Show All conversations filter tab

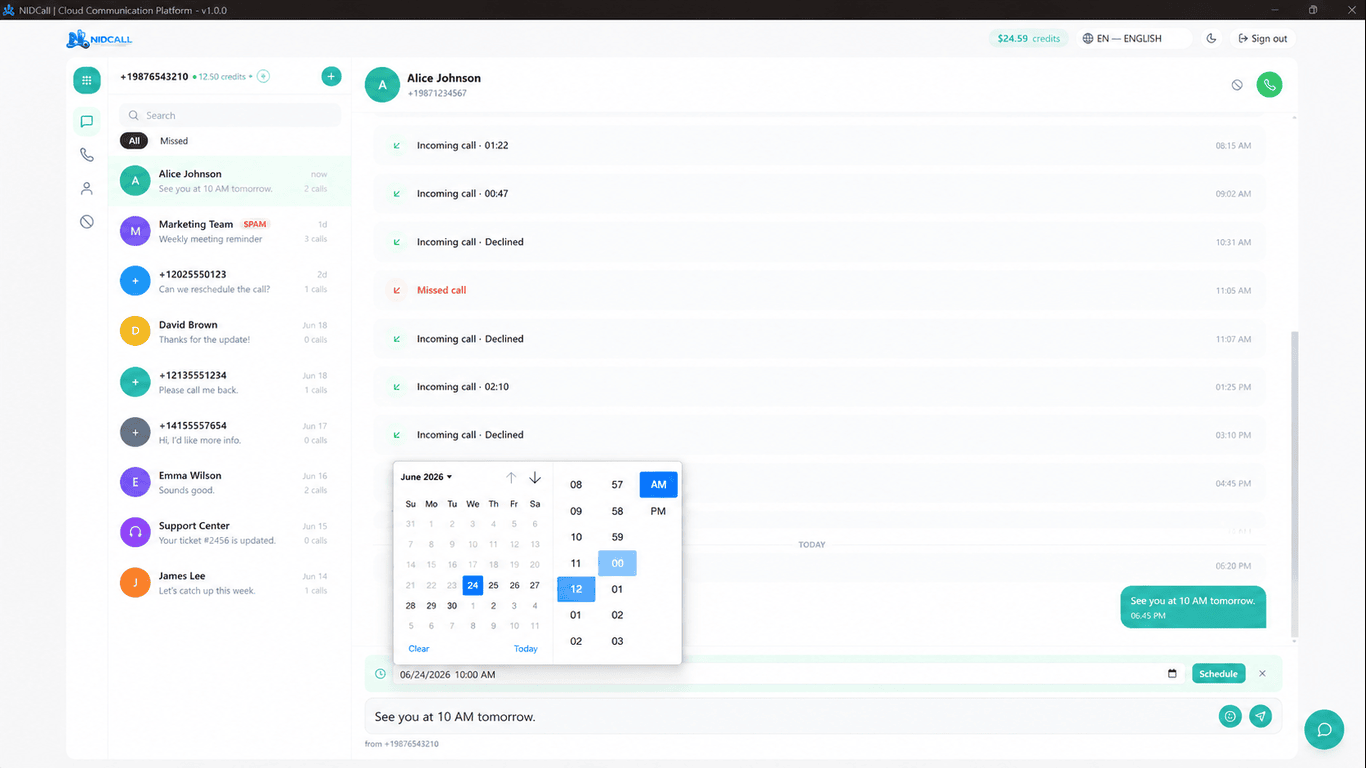click(x=134, y=141)
